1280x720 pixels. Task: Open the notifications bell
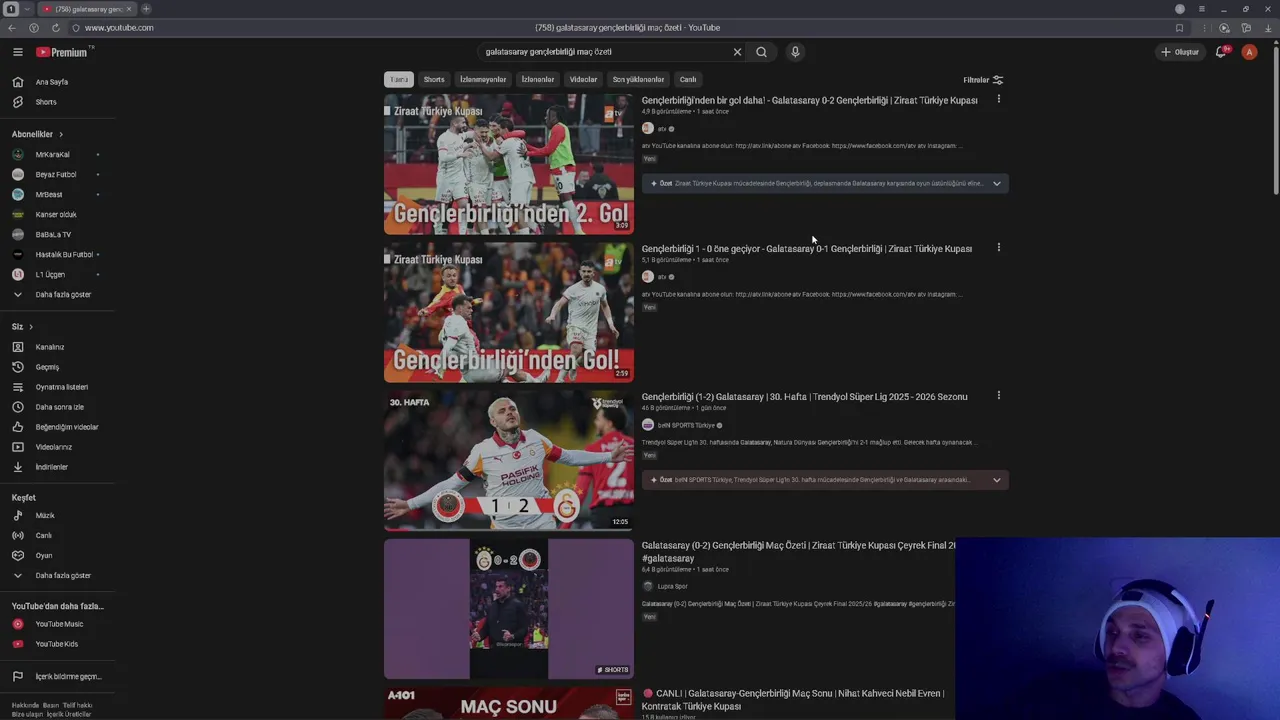pos(1221,52)
